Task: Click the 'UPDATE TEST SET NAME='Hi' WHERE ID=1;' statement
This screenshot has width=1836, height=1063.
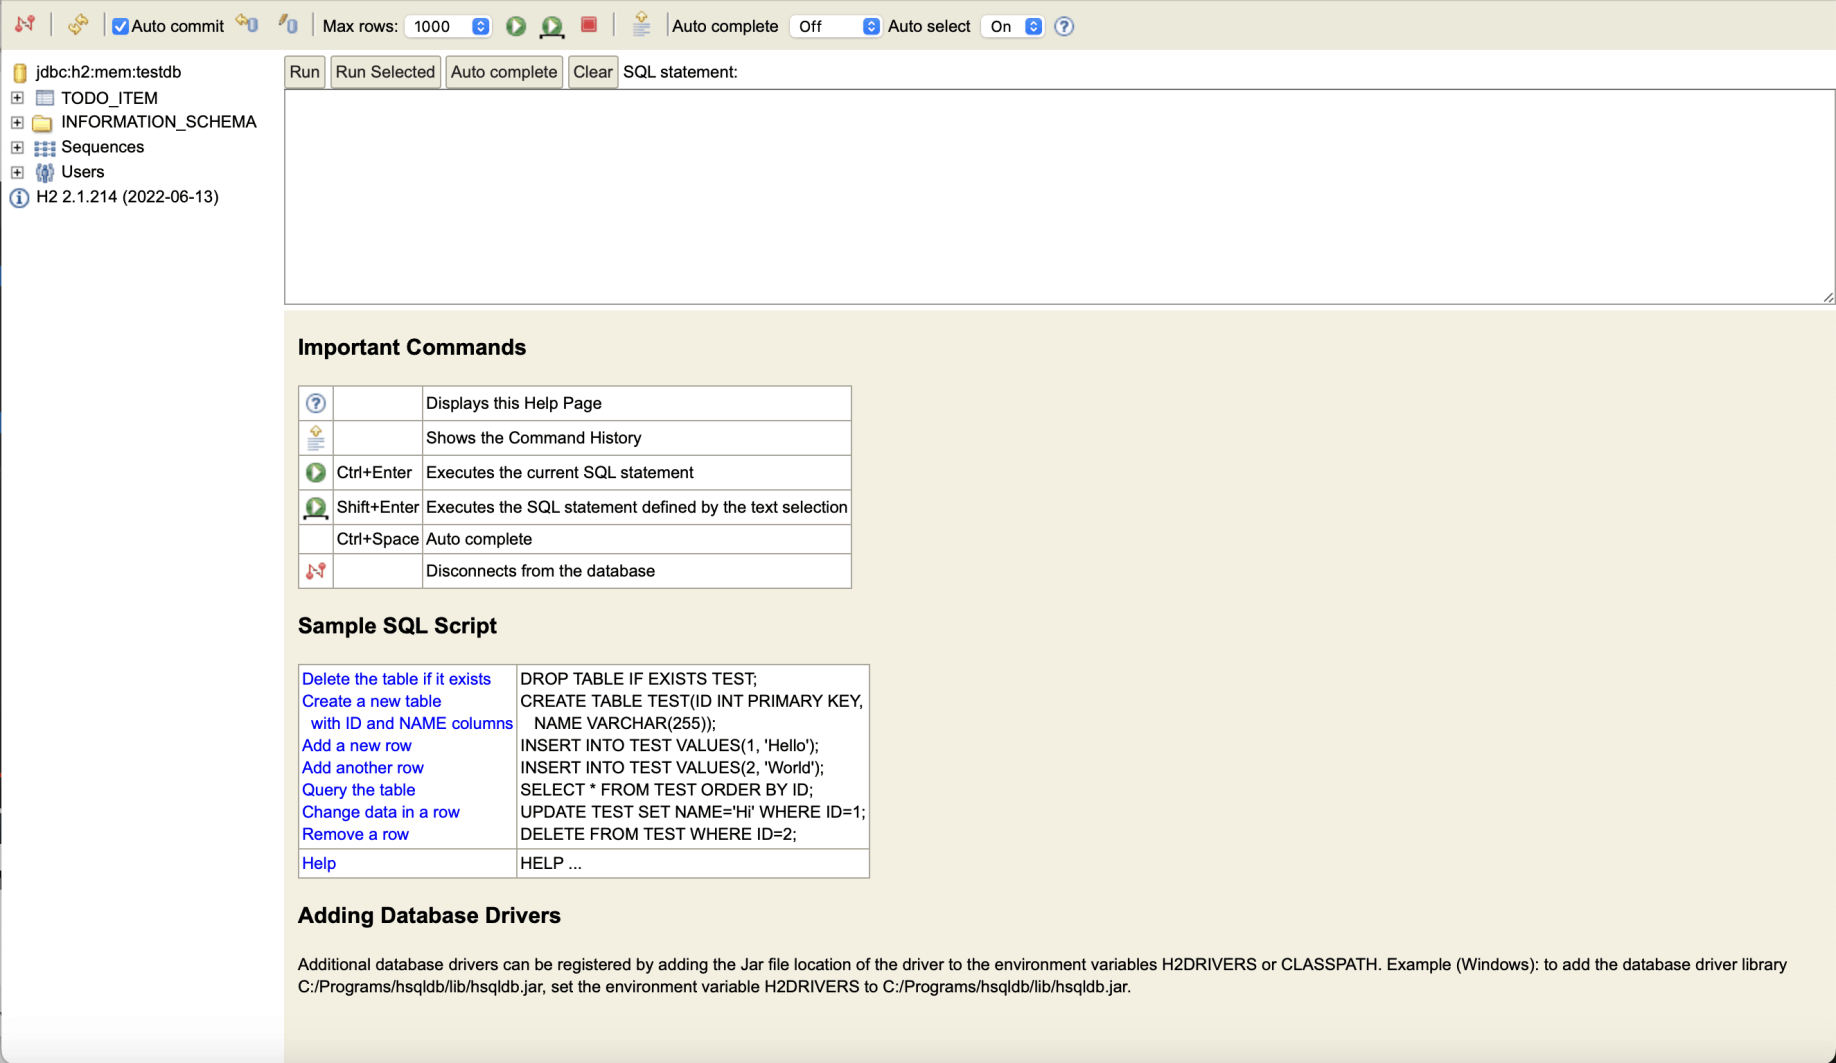Action: [x=693, y=812]
